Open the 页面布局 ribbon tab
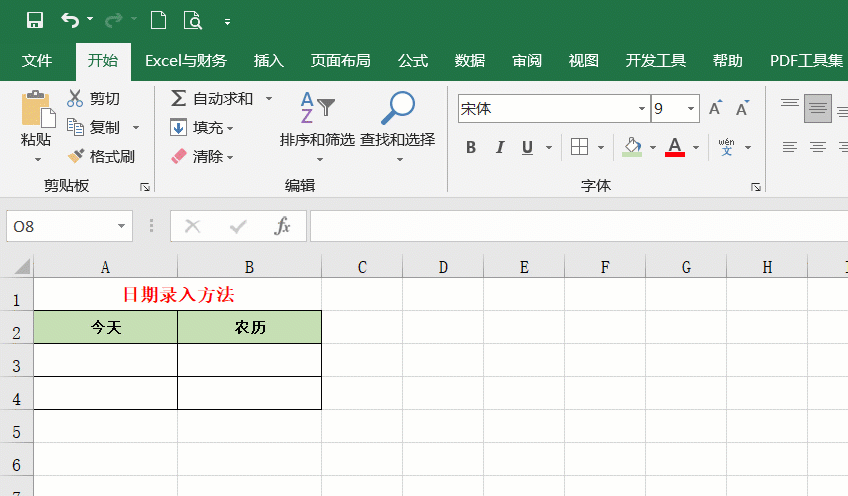The image size is (848, 496). [340, 61]
